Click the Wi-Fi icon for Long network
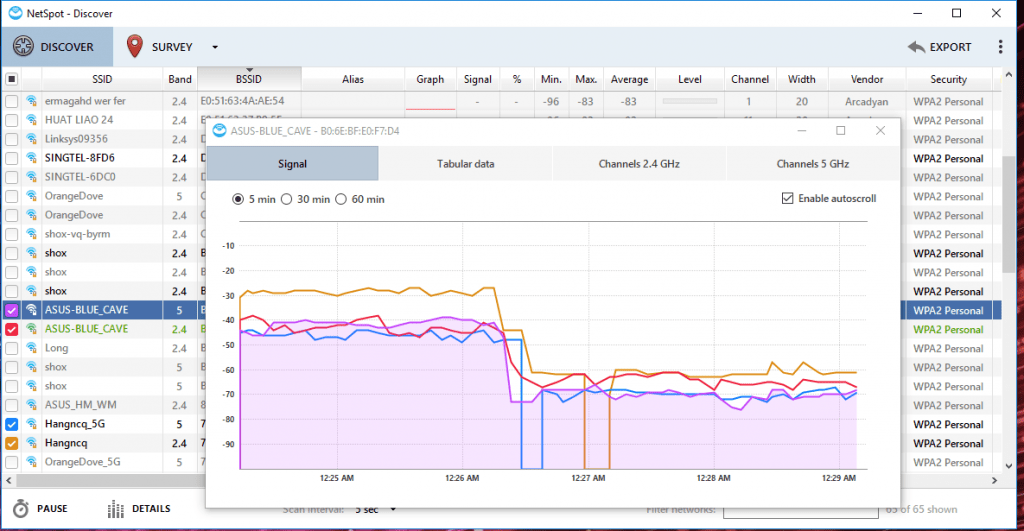Viewport: 1024px width, 531px height. (x=31, y=348)
